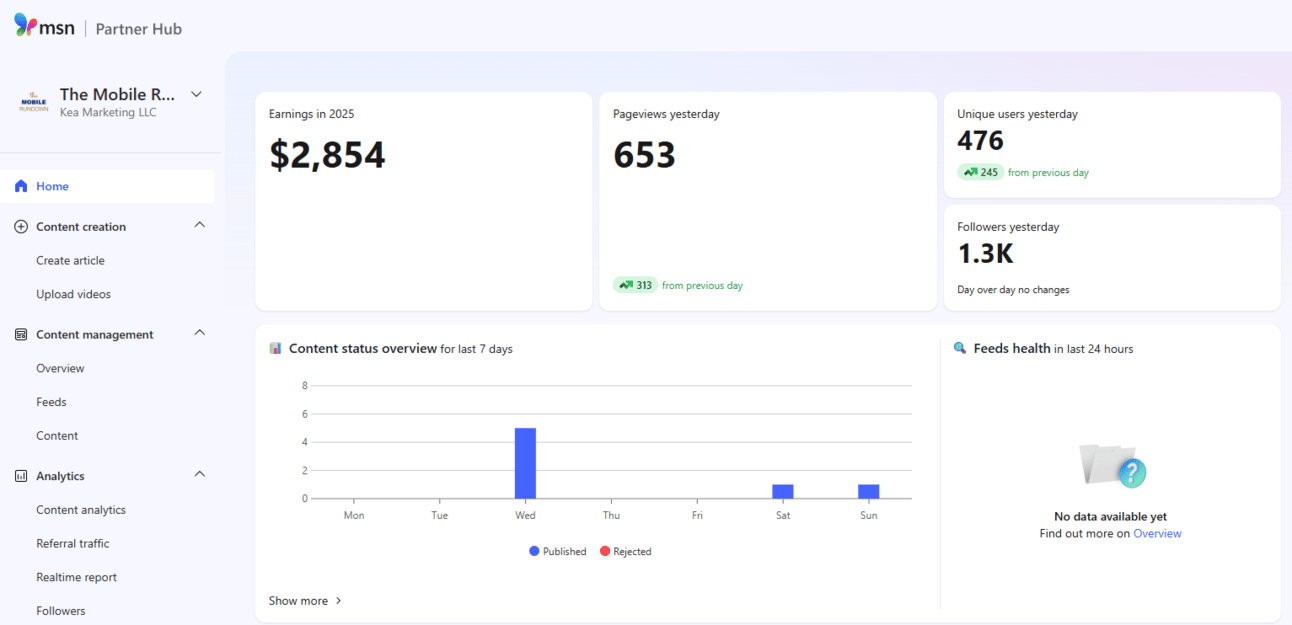
Task: Toggle the Published series in chart legend
Action: [558, 551]
